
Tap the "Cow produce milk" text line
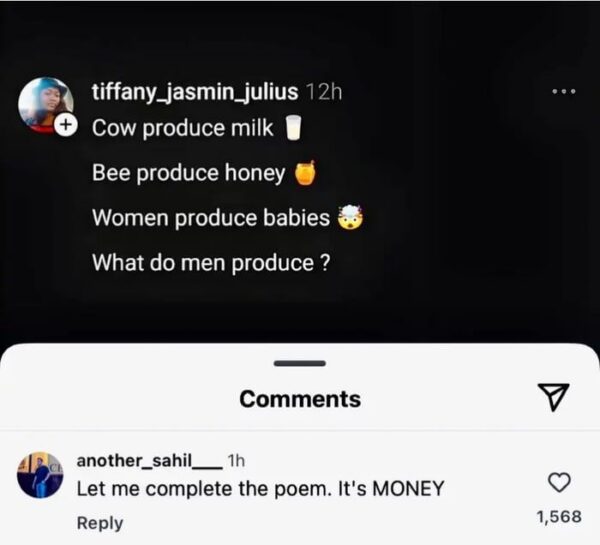point(182,128)
